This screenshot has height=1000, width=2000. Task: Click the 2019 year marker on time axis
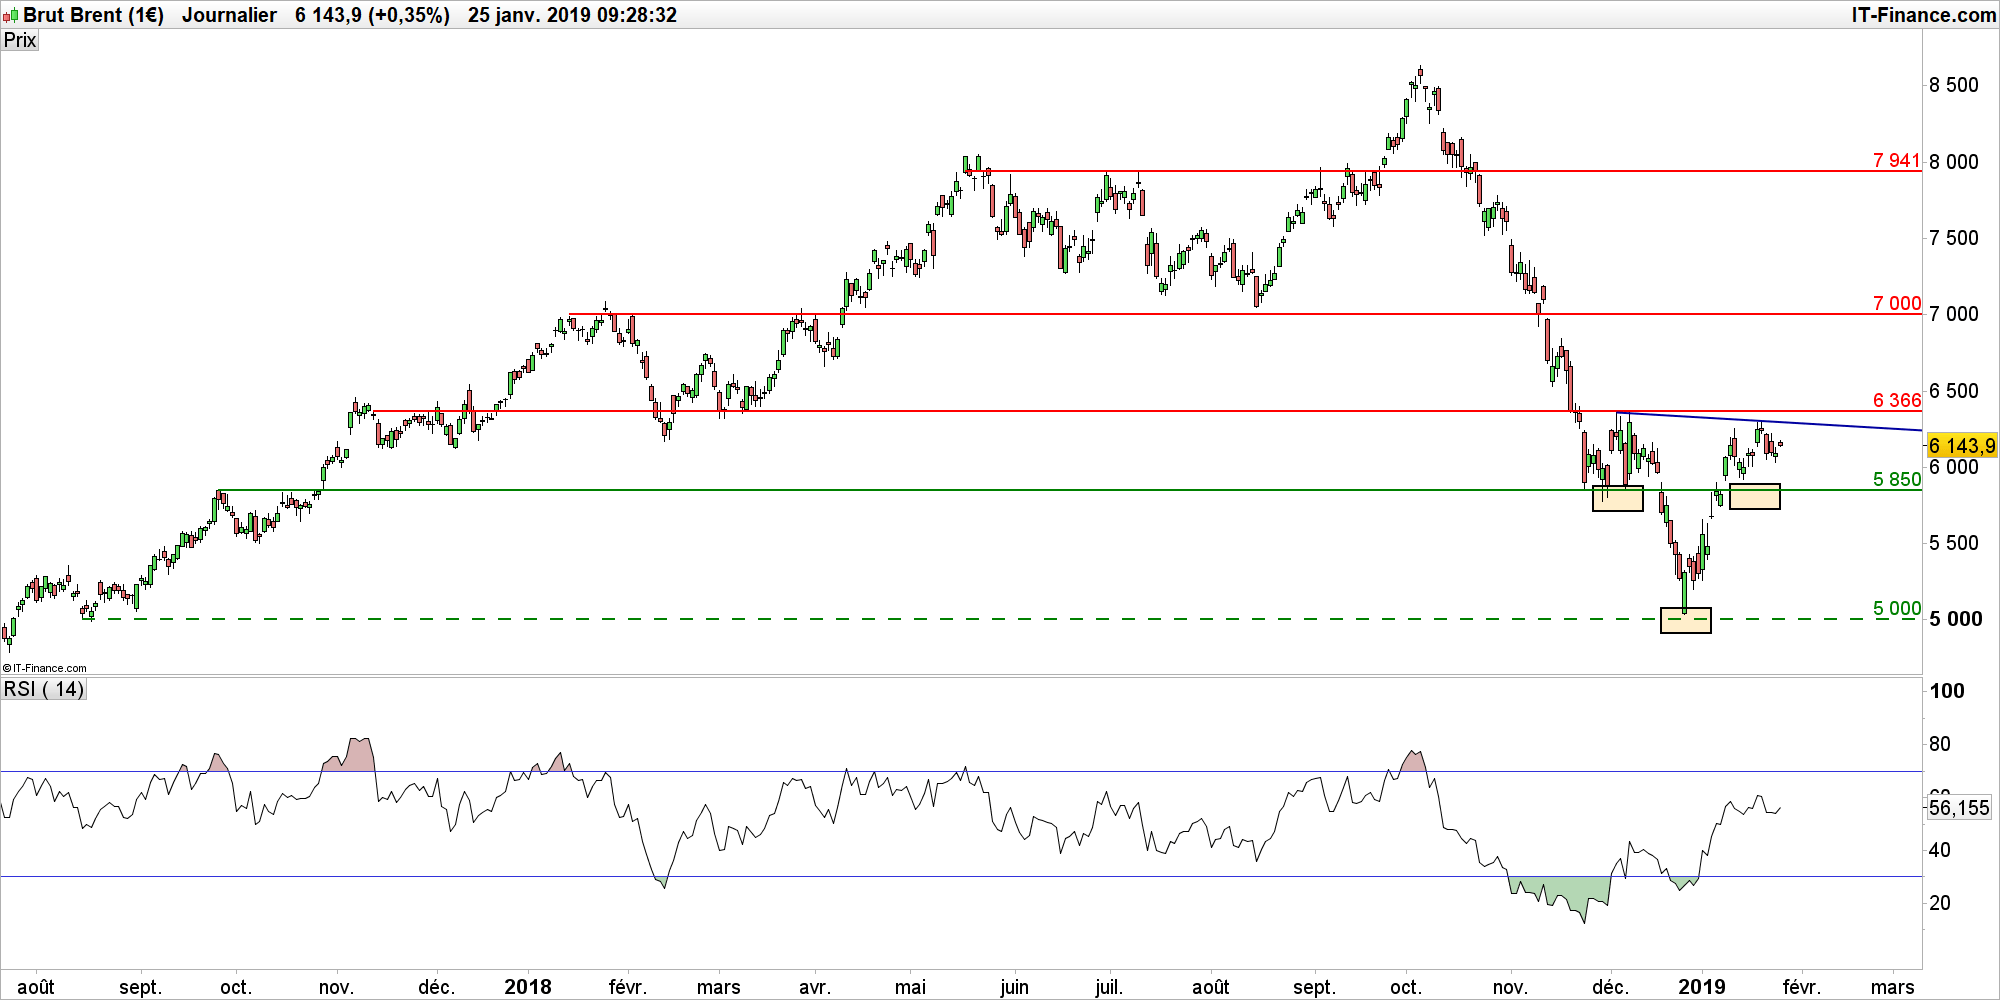pos(1701,987)
